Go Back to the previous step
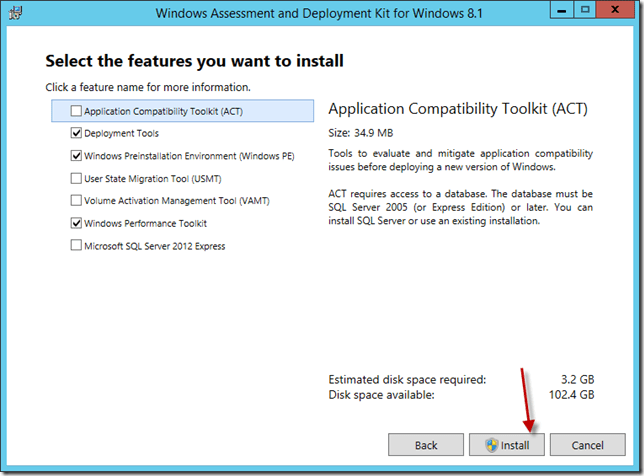644x476 pixels. [x=426, y=445]
